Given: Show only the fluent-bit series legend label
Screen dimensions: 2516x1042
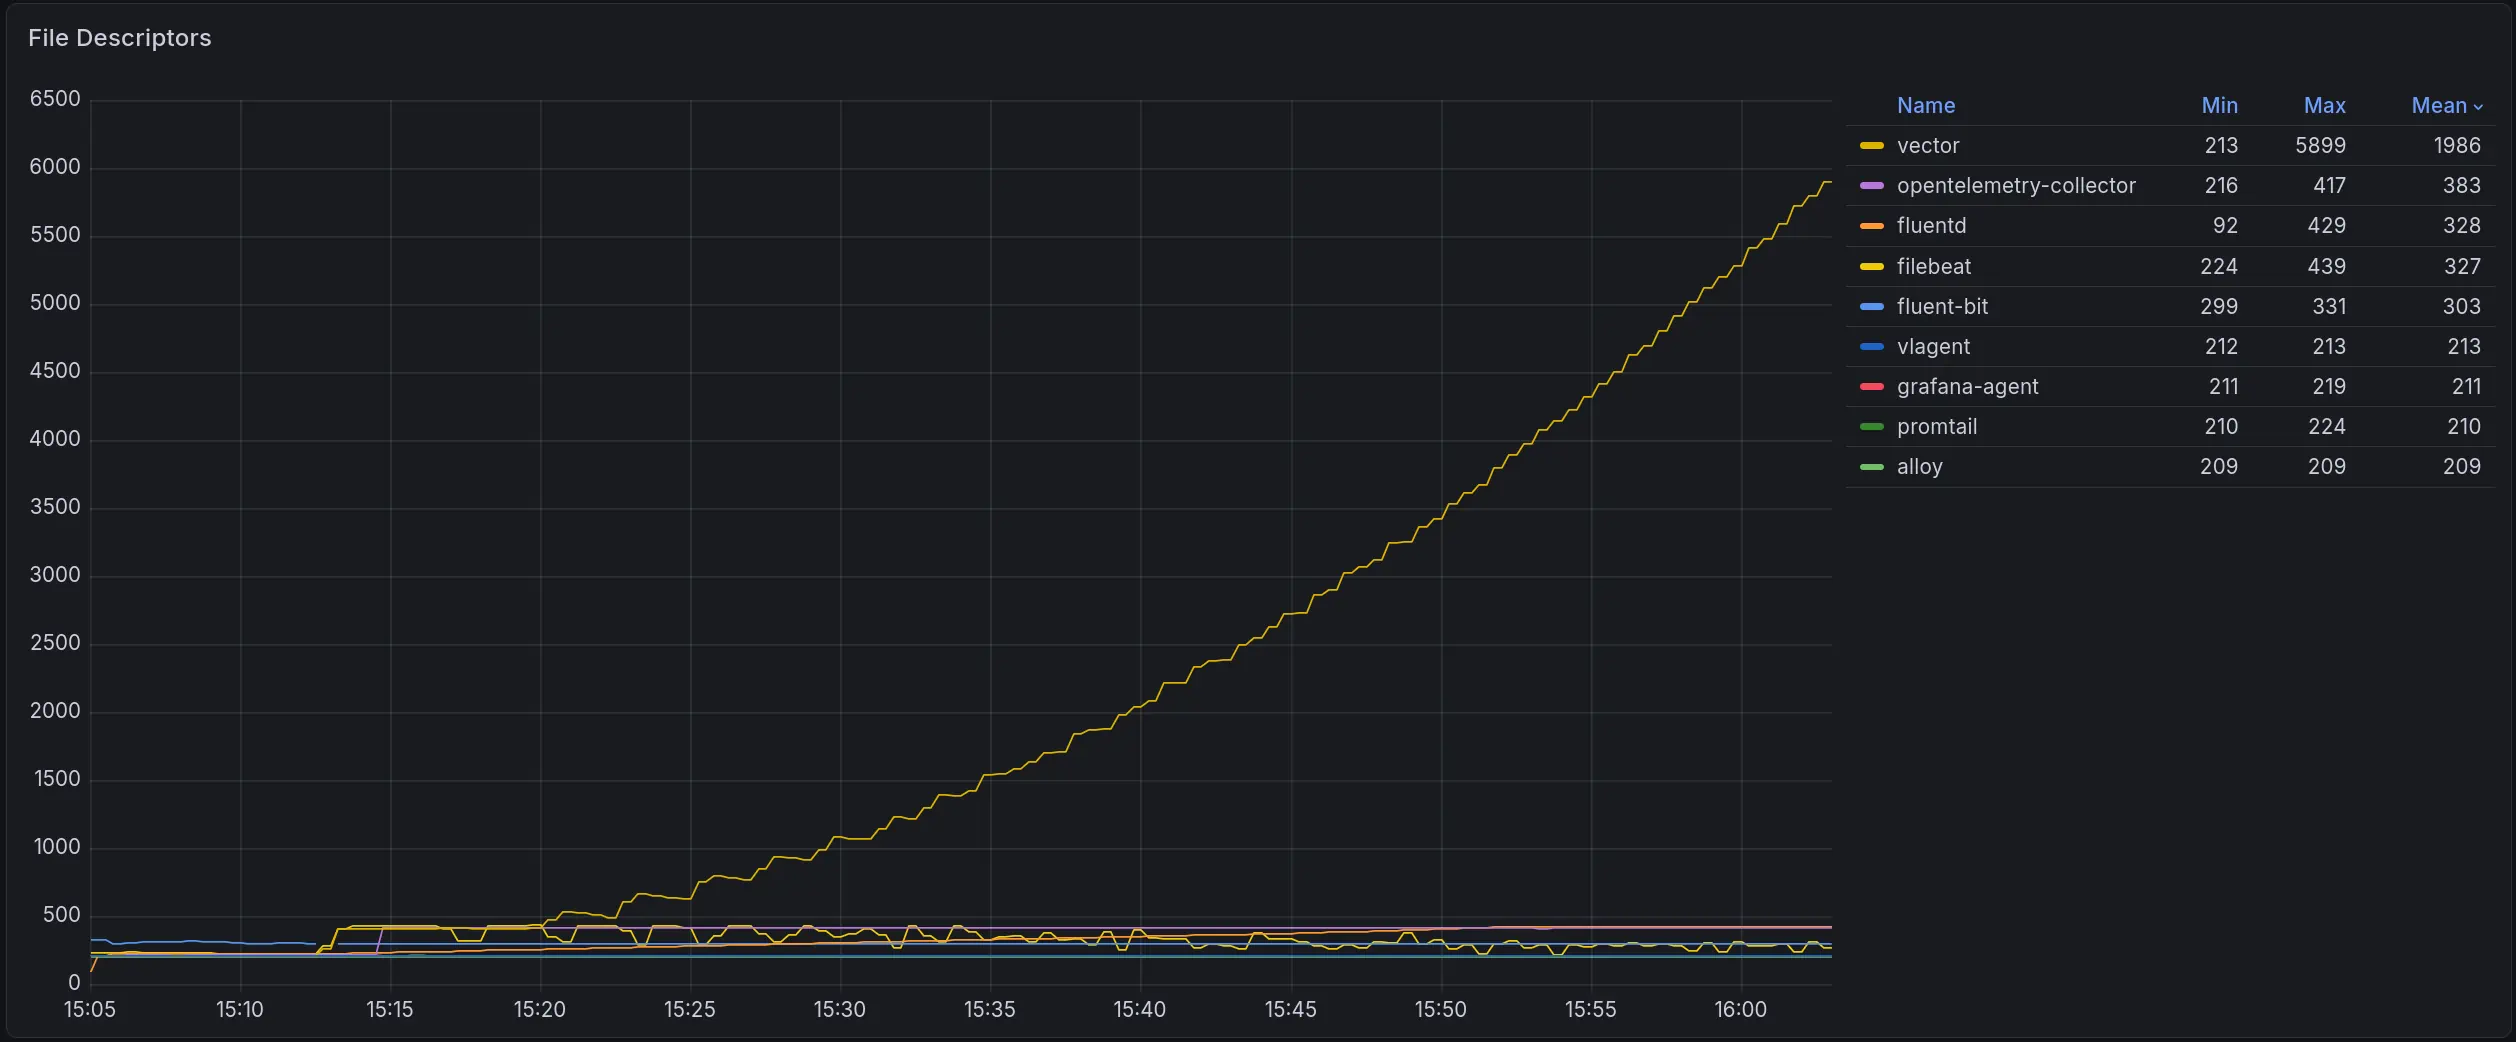Looking at the screenshot, I should tap(1941, 307).
